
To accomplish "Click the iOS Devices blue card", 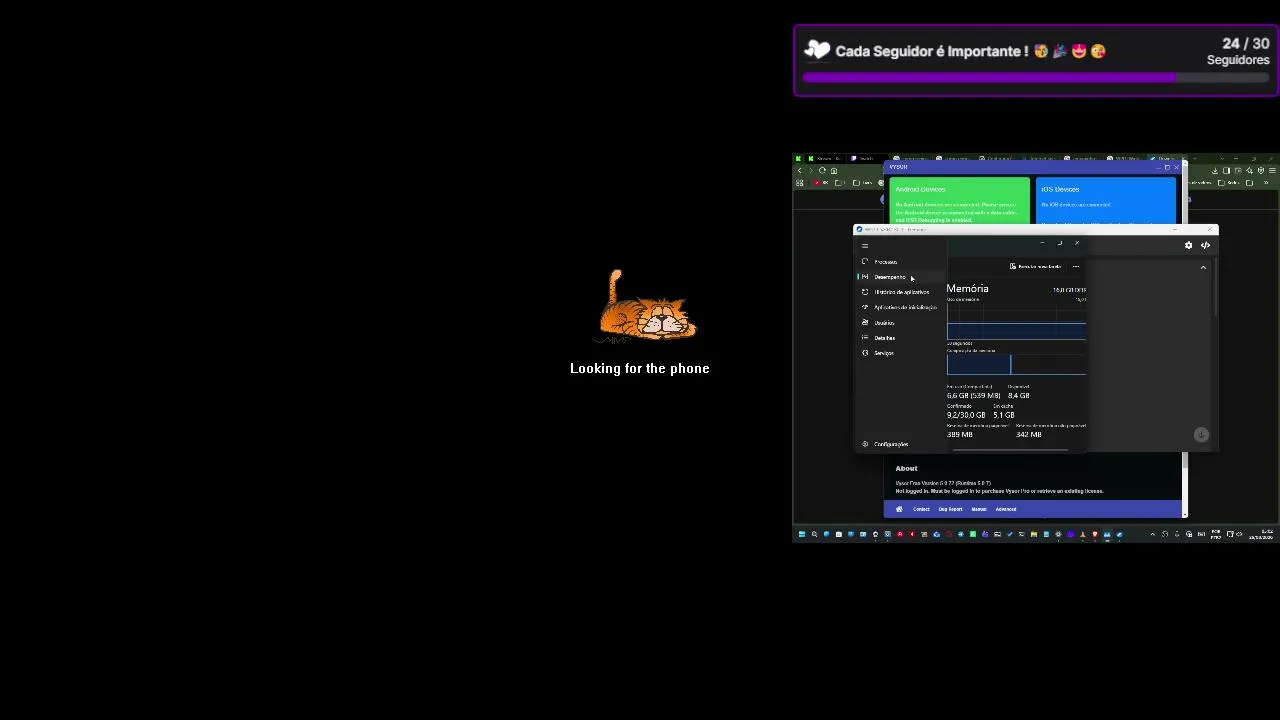I will [1106, 201].
